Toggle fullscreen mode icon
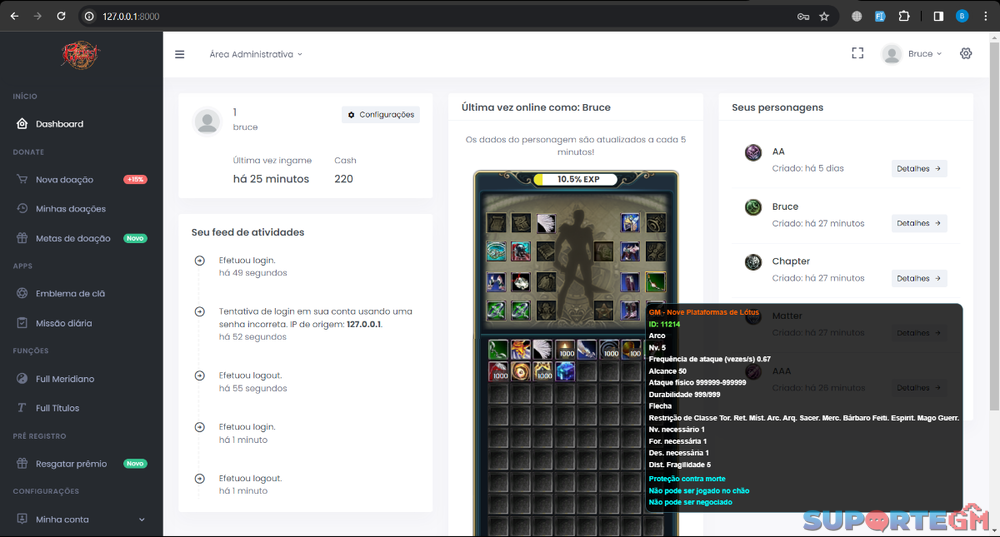This screenshot has width=1000, height=537. pos(857,54)
